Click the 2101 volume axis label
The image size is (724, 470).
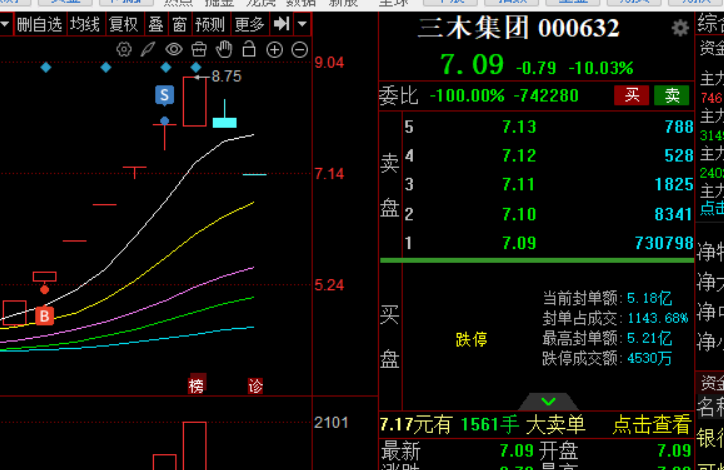pos(331,422)
